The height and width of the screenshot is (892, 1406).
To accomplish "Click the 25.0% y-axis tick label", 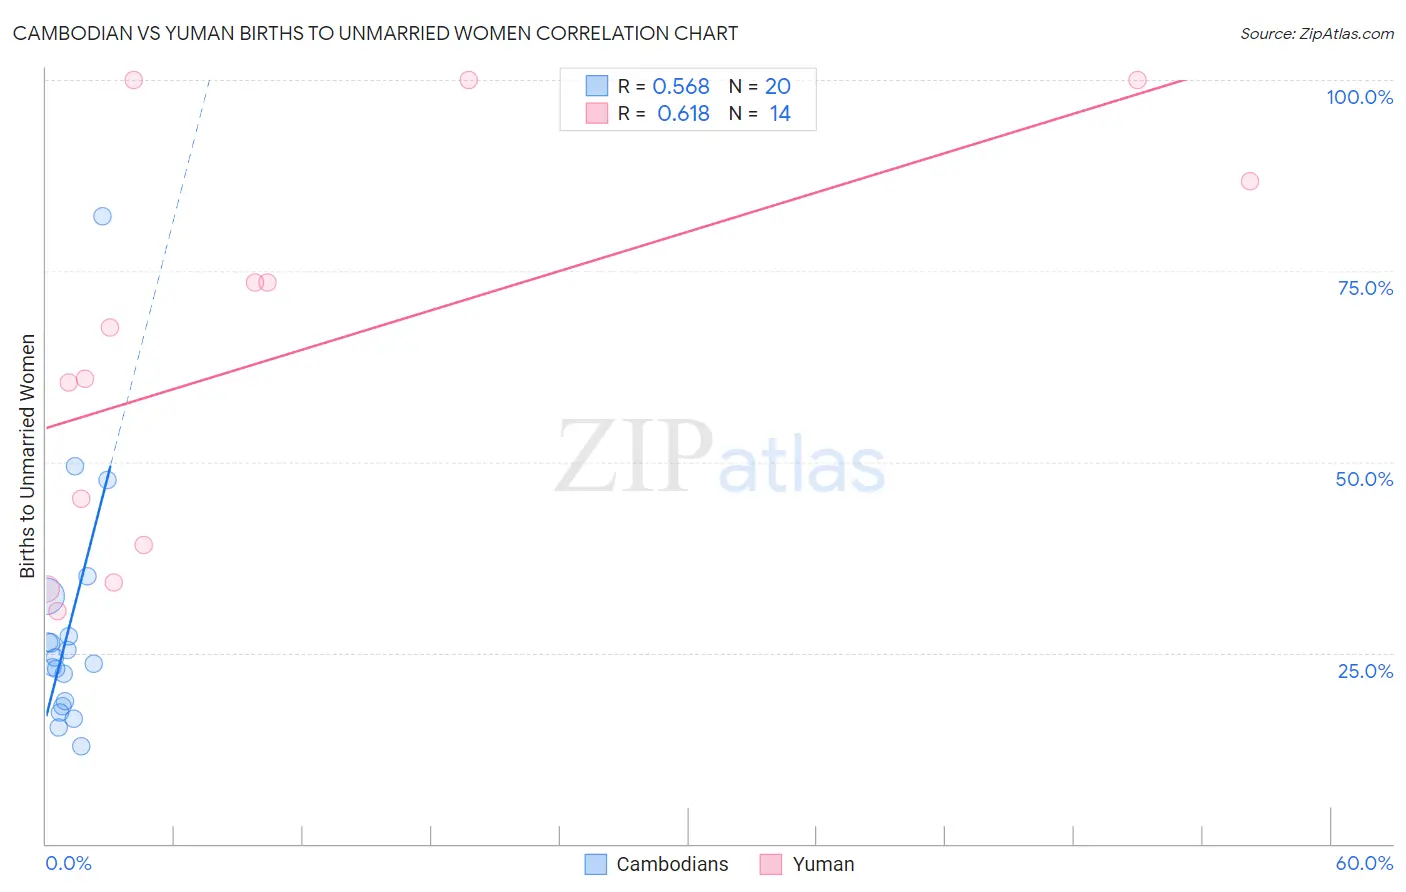I will [x=1365, y=671].
